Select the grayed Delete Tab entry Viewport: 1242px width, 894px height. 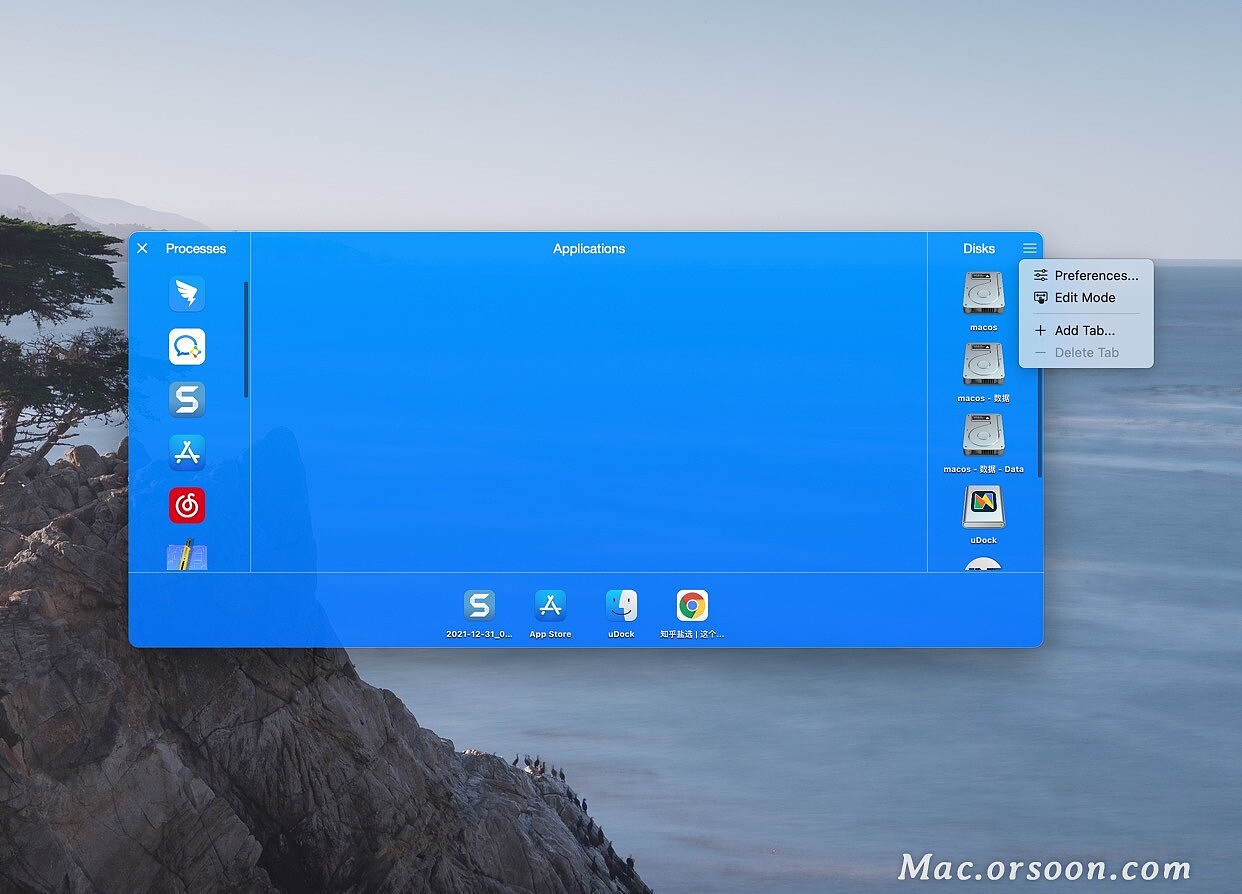point(1087,352)
